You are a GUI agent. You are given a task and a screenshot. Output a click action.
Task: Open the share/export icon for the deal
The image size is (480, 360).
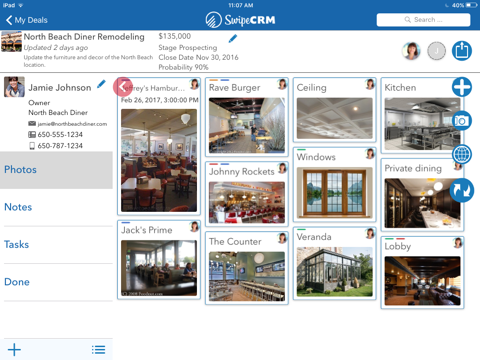click(x=462, y=51)
